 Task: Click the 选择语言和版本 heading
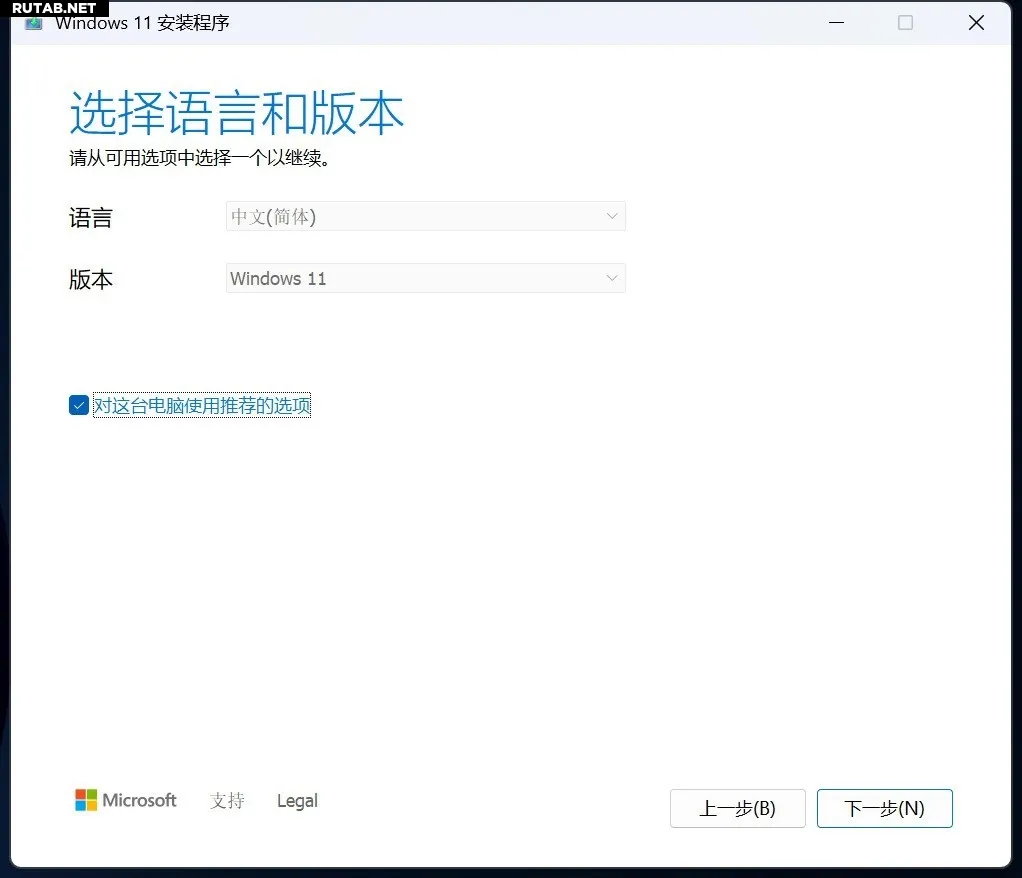click(x=236, y=113)
